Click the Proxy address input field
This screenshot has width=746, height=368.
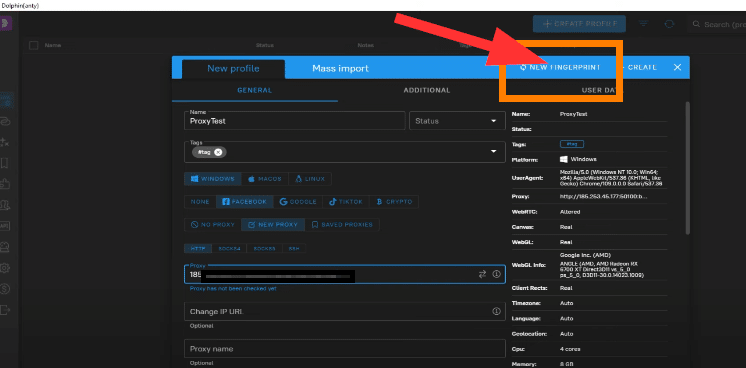[345, 274]
